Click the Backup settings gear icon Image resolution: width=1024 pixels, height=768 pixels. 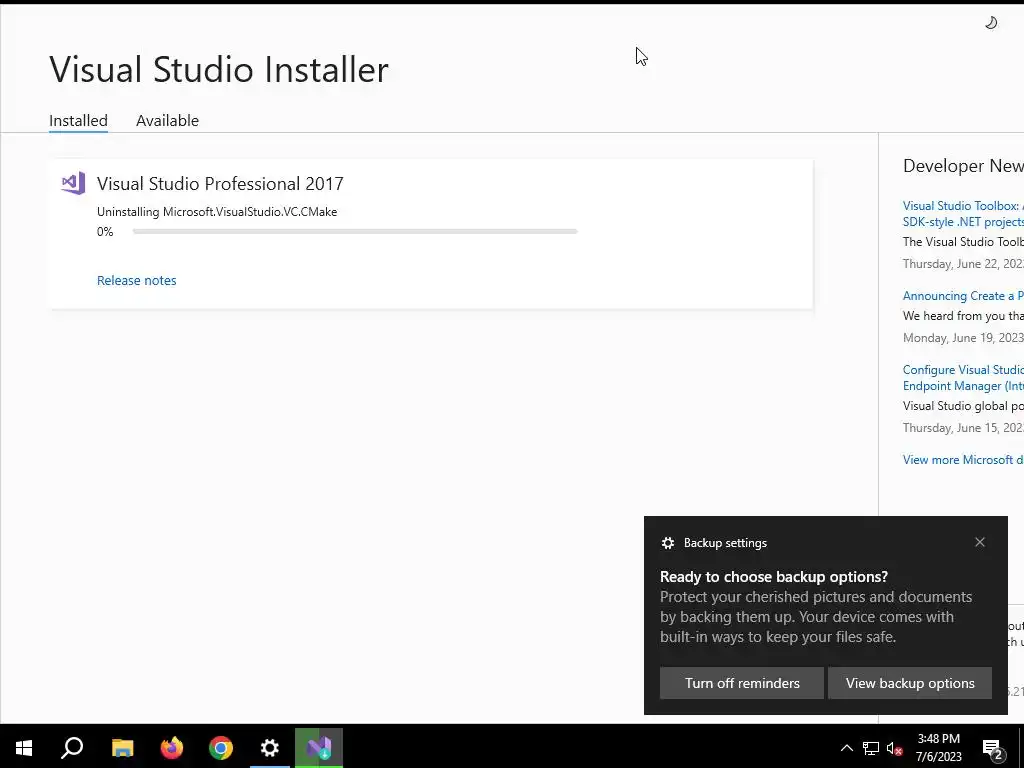(667, 543)
